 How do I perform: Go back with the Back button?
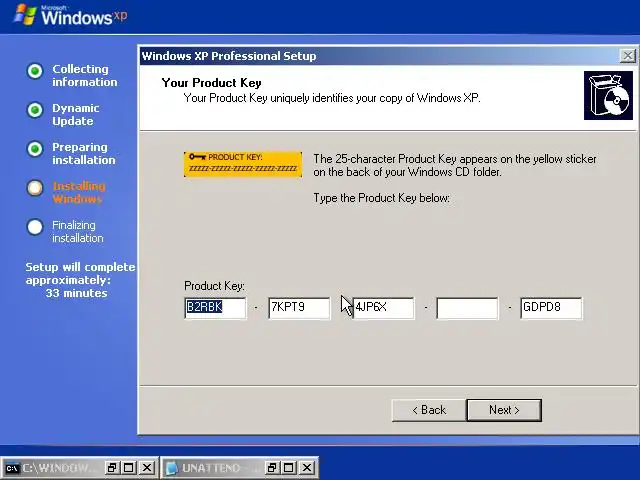[x=429, y=410]
